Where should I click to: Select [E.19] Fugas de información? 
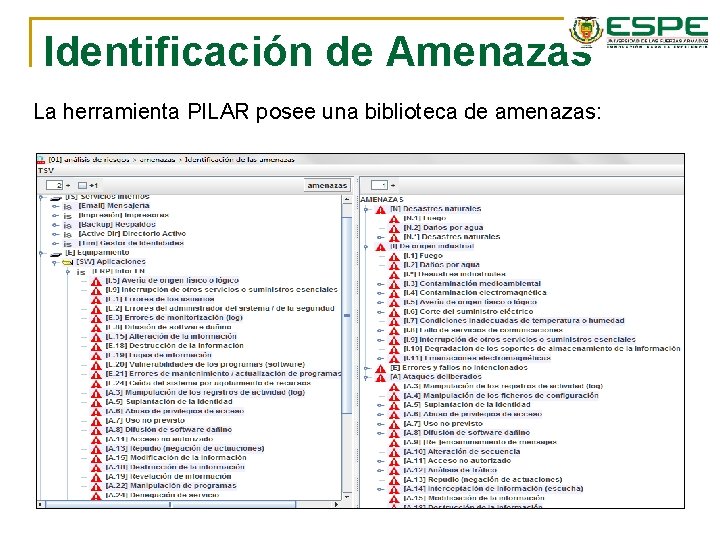coord(158,355)
